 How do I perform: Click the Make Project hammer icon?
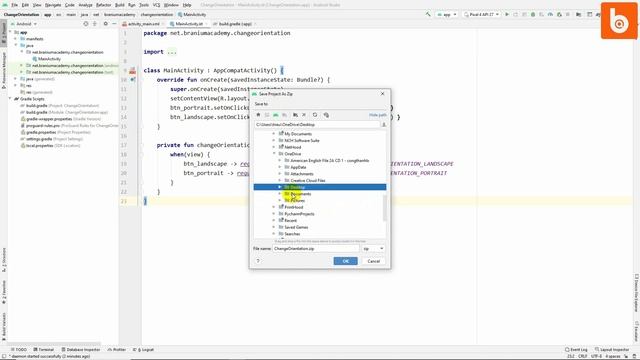point(428,14)
